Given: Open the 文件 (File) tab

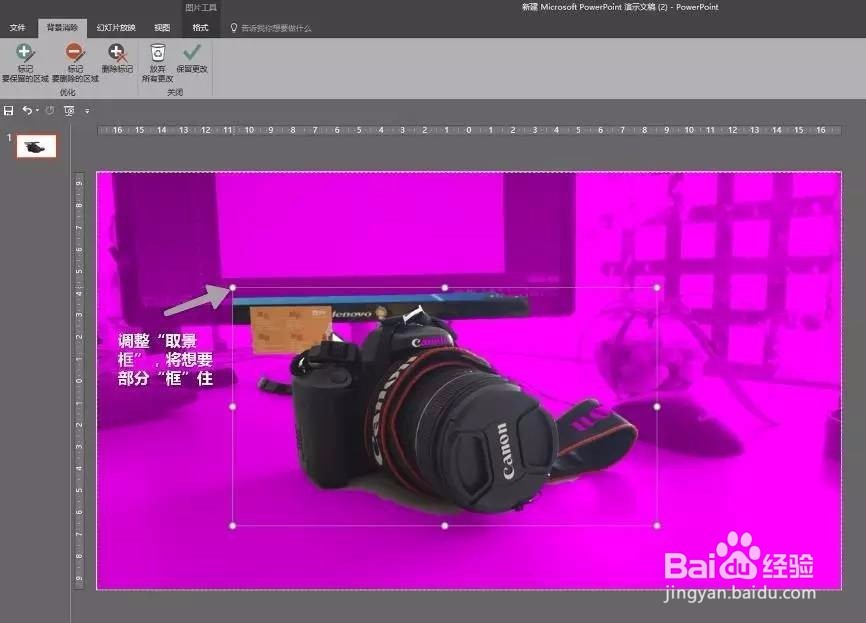Looking at the screenshot, I should click(x=17, y=28).
